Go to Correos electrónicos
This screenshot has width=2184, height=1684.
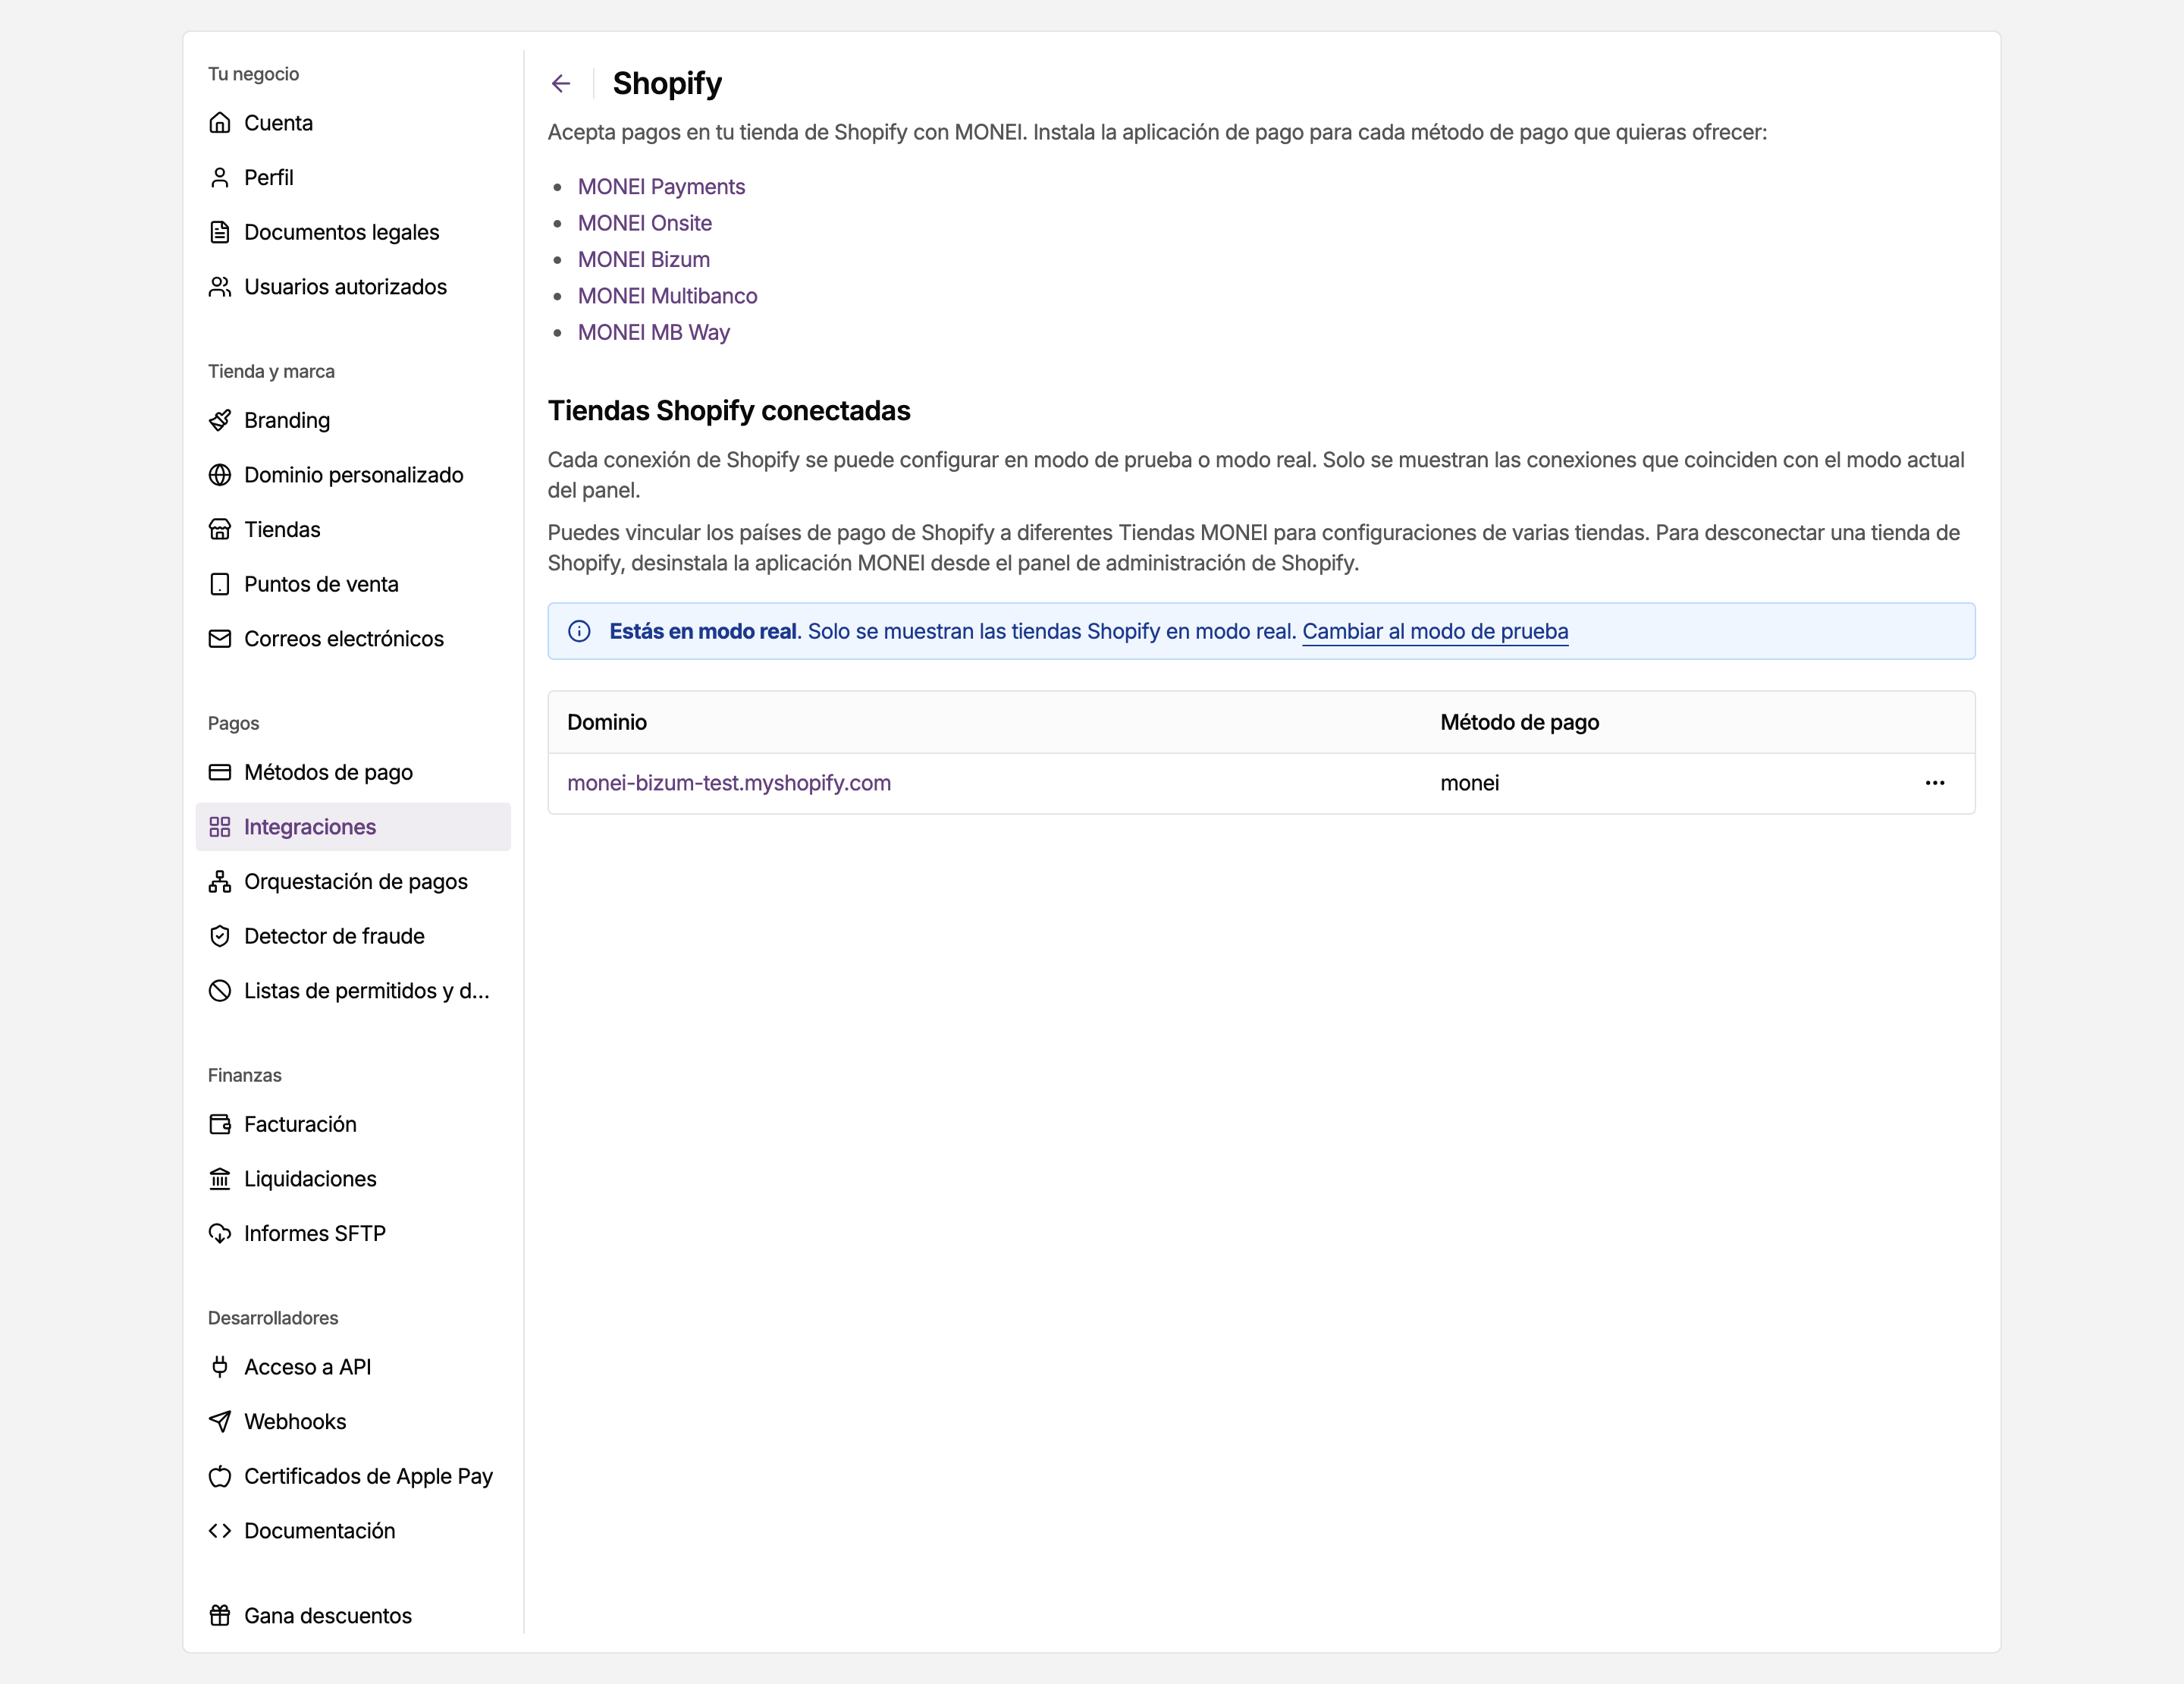click(353, 639)
